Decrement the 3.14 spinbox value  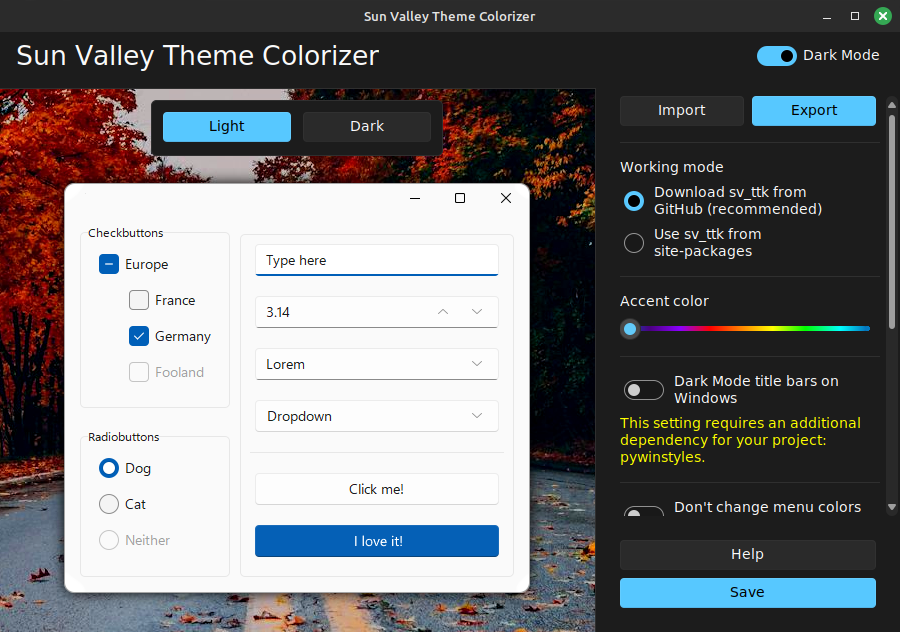(x=477, y=312)
